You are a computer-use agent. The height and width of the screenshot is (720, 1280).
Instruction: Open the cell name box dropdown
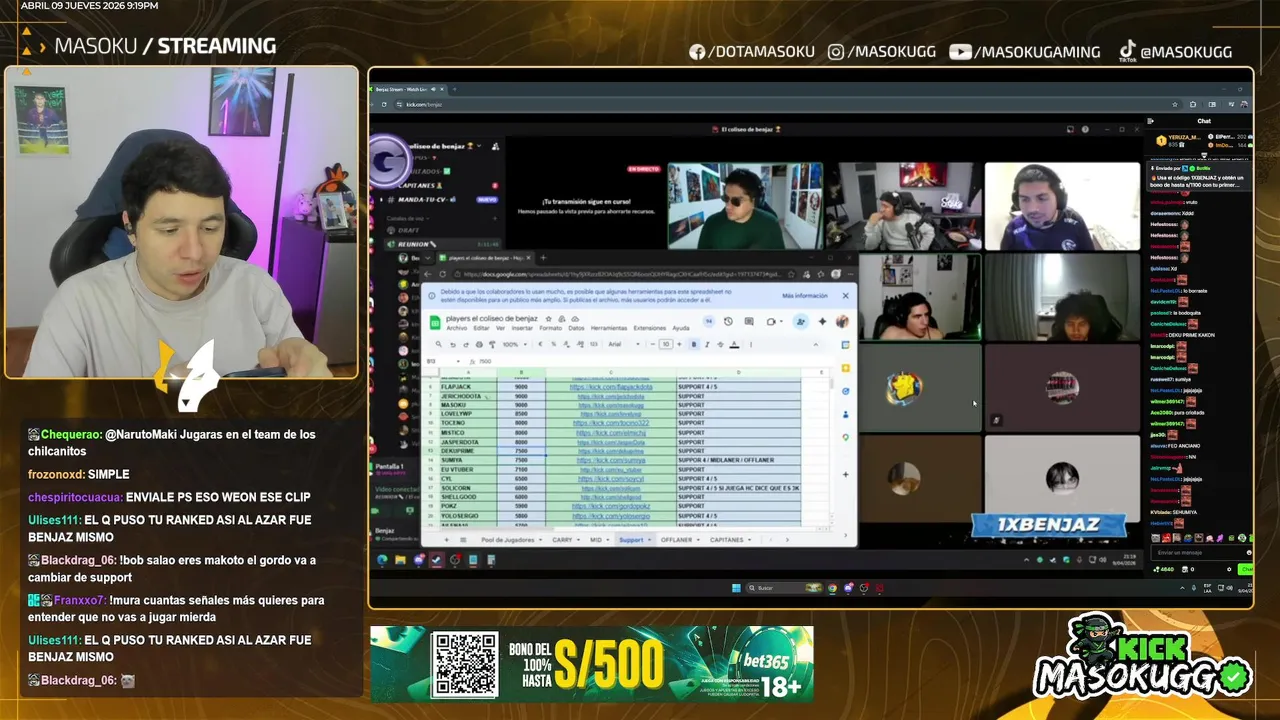coord(458,361)
